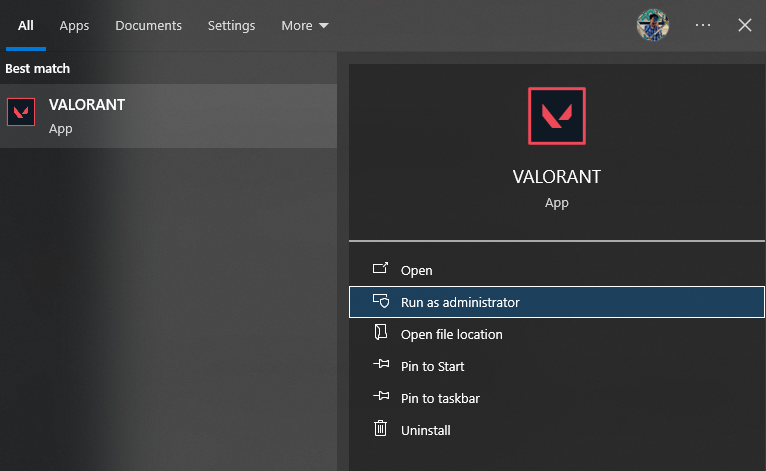Click the VALORANT icon in Best match
The width and height of the screenshot is (766, 471).
pos(21,112)
